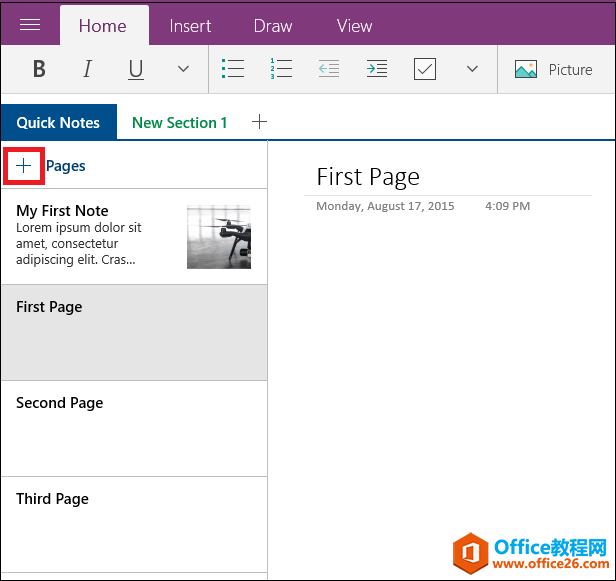Toggle bold formatting

tap(39, 70)
